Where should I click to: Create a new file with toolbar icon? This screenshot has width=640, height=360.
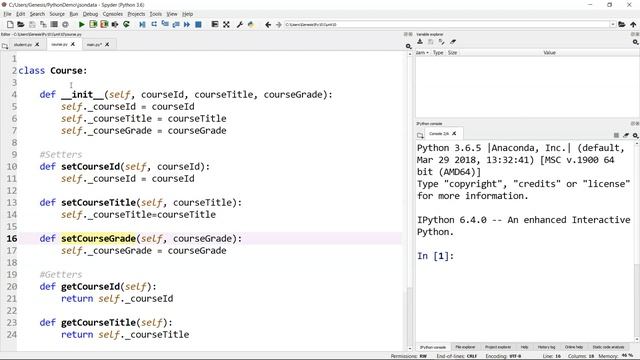coord(10,24)
